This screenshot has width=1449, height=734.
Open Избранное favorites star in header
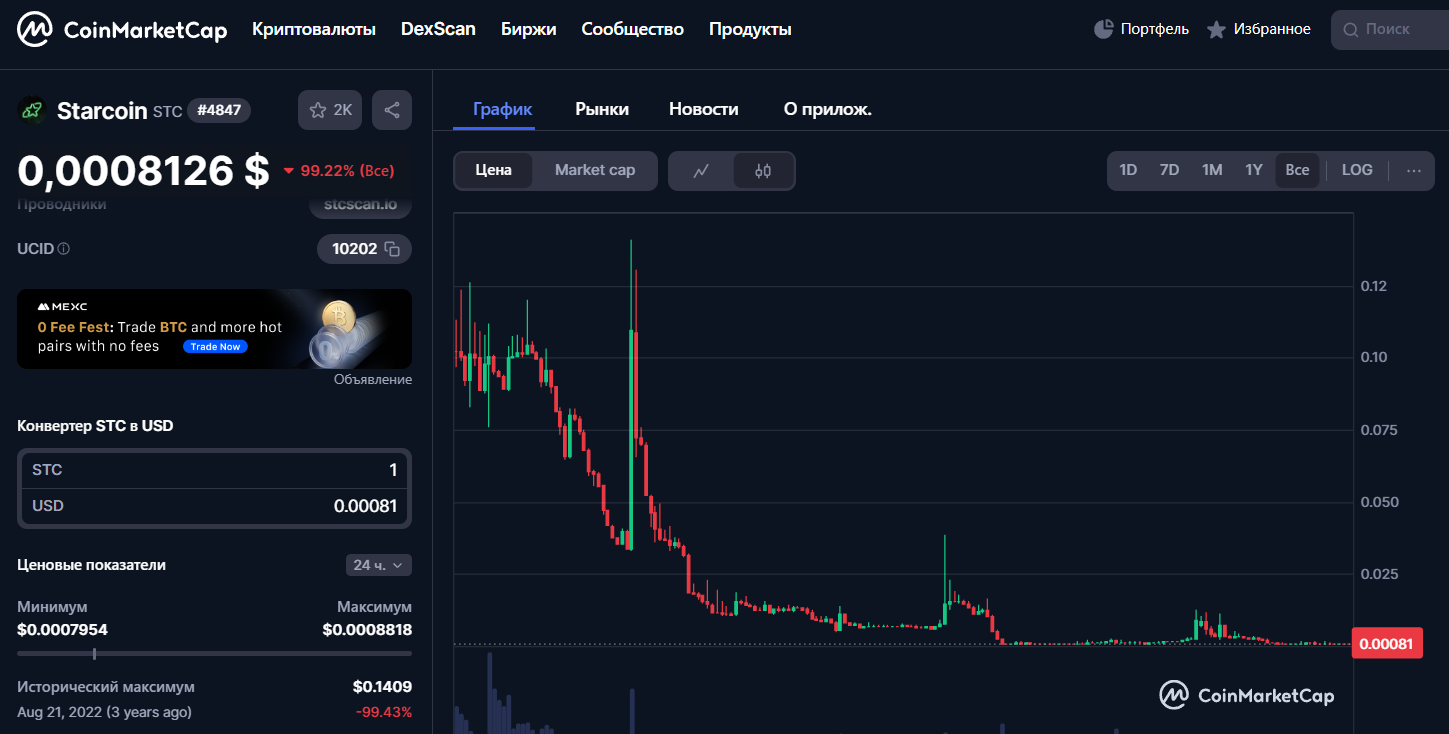tap(1216, 30)
